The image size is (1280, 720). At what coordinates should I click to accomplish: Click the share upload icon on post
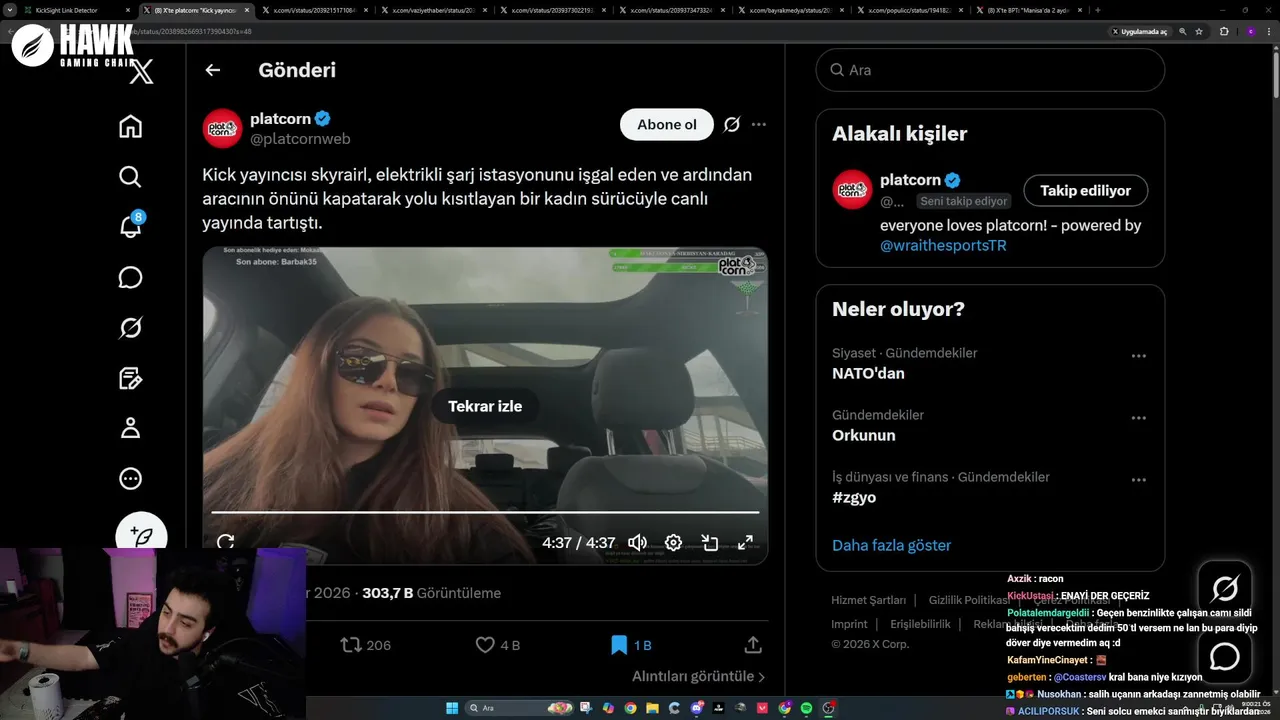(753, 645)
